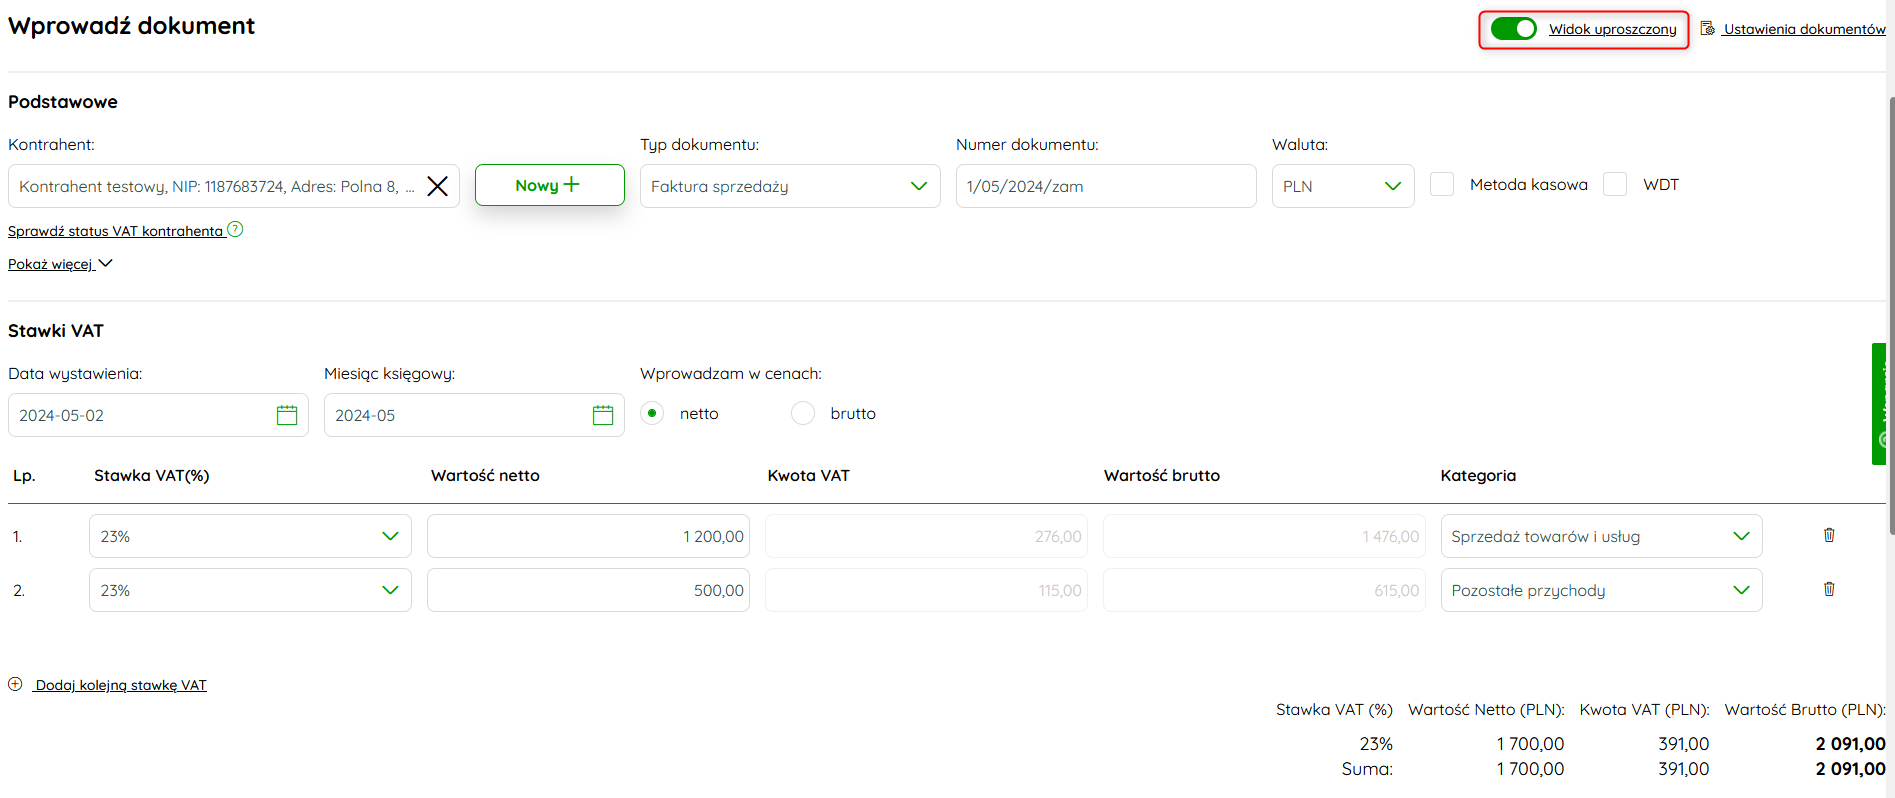
Task: Click row 1 Wartość netto field 1 200,00
Action: [x=588, y=536]
